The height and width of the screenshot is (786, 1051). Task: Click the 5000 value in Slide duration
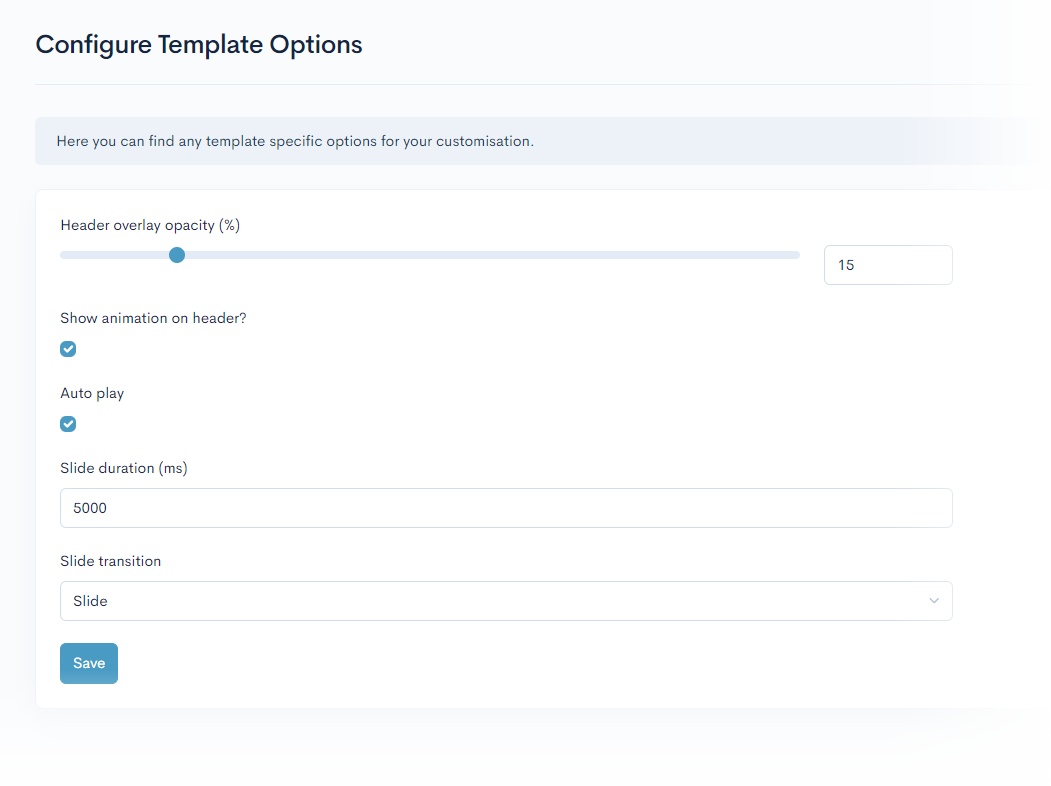click(x=90, y=508)
